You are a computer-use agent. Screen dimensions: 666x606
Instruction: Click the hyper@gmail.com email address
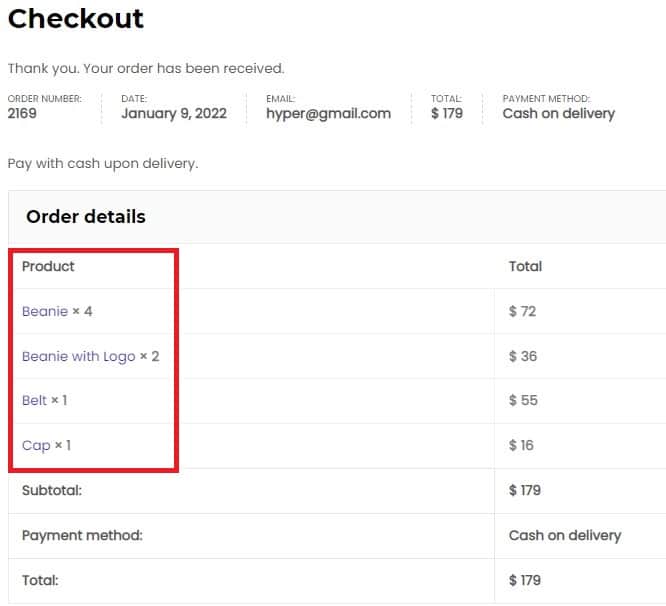(328, 113)
